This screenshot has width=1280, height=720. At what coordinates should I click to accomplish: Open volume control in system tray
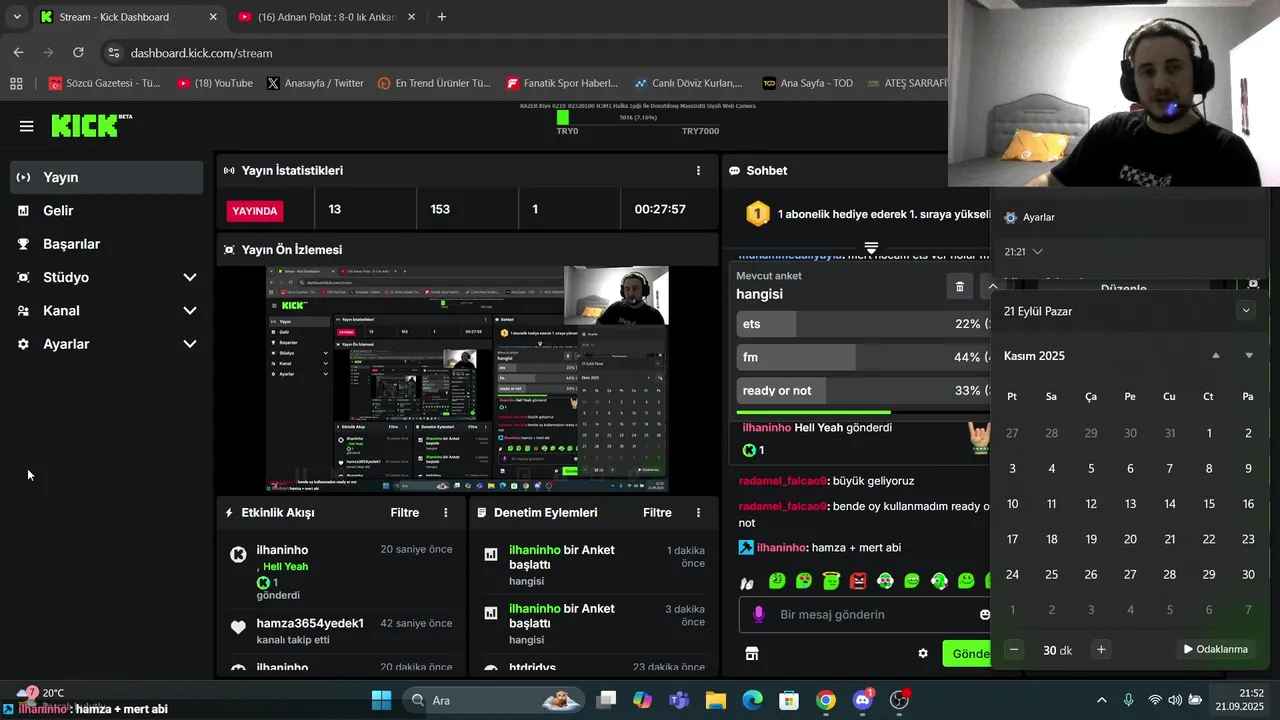pyautogui.click(x=1175, y=700)
